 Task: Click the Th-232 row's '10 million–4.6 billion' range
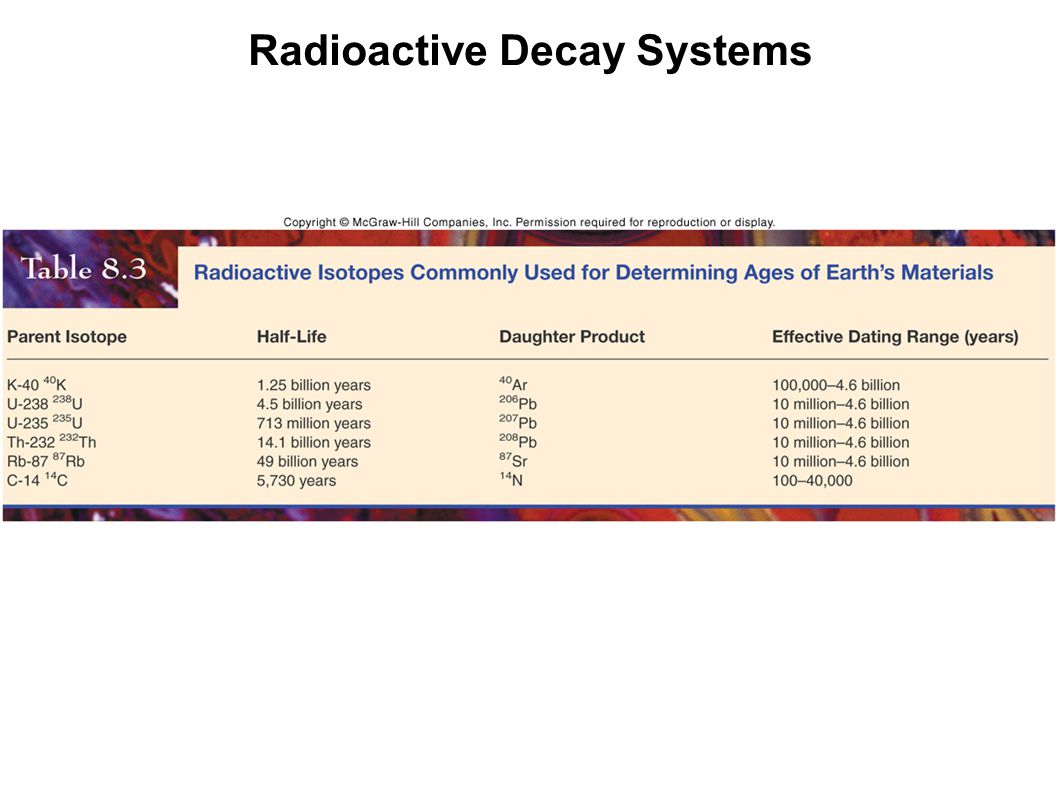[841, 442]
